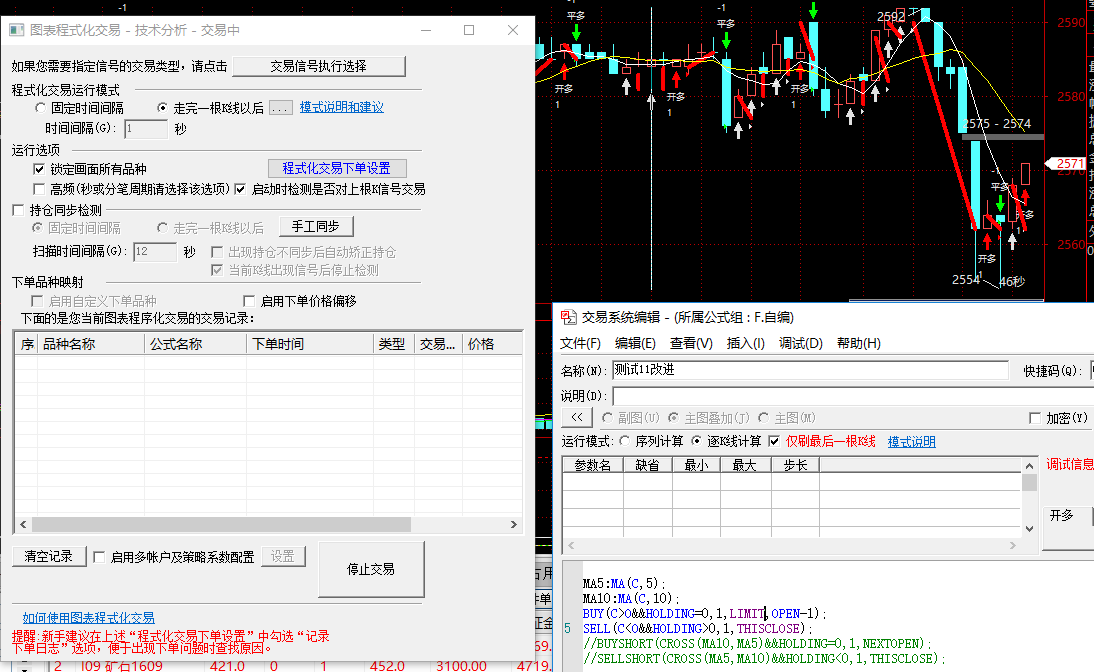Image resolution: width=1094 pixels, height=672 pixels.
Task: Click the '...' button beside 走完一根K线以后
Action: (x=281, y=107)
